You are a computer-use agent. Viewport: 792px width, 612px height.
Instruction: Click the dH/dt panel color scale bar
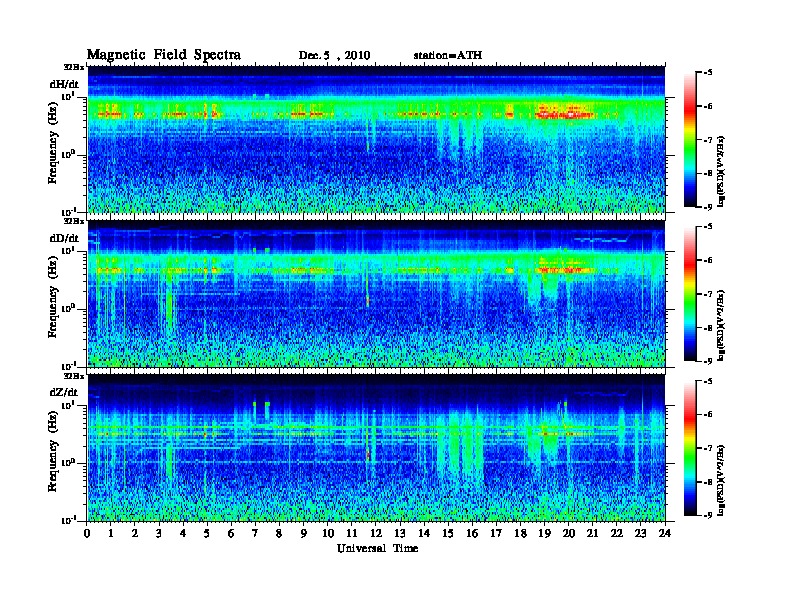[690, 140]
